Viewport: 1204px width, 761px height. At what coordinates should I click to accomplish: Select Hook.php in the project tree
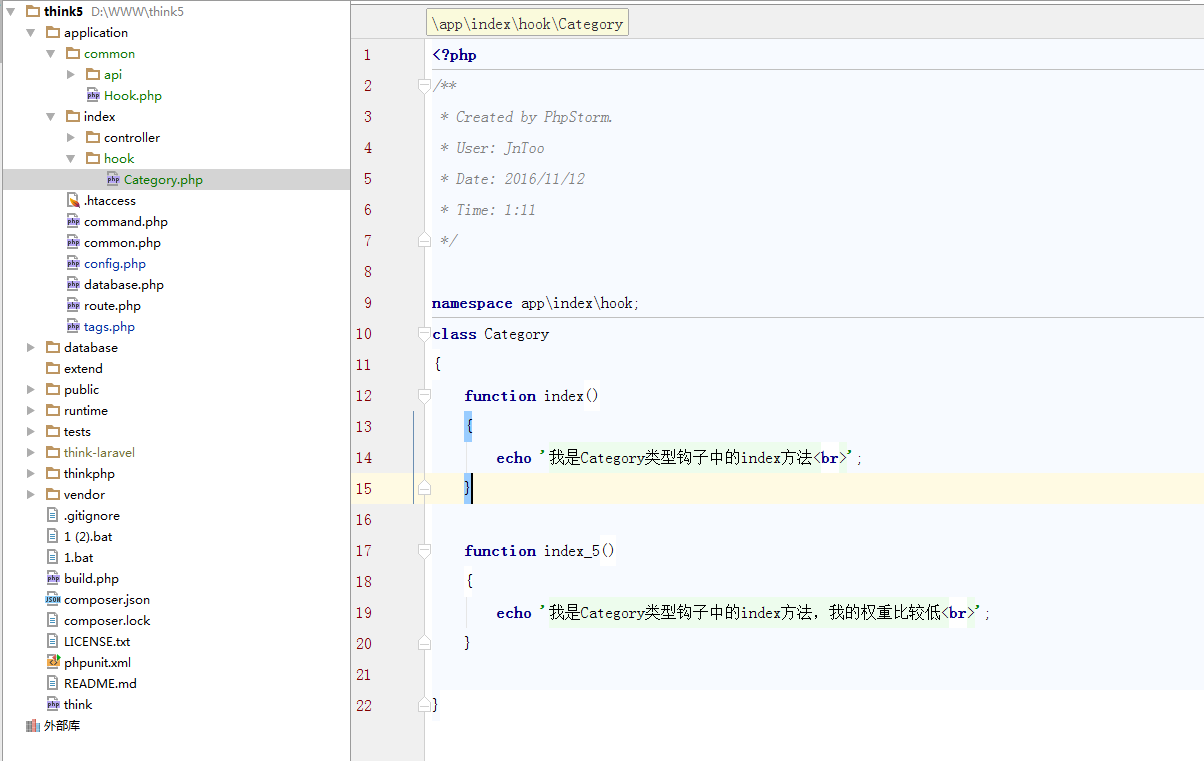point(133,95)
